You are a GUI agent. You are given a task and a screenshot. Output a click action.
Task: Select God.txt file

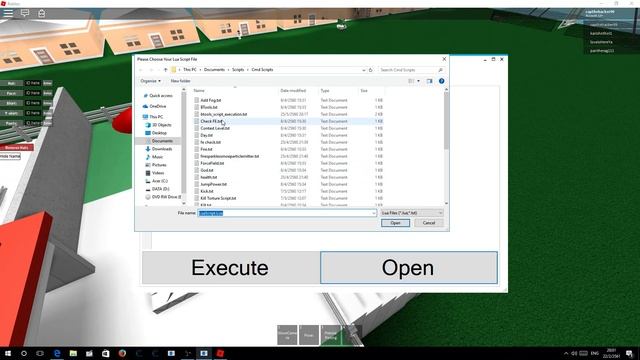coord(207,170)
